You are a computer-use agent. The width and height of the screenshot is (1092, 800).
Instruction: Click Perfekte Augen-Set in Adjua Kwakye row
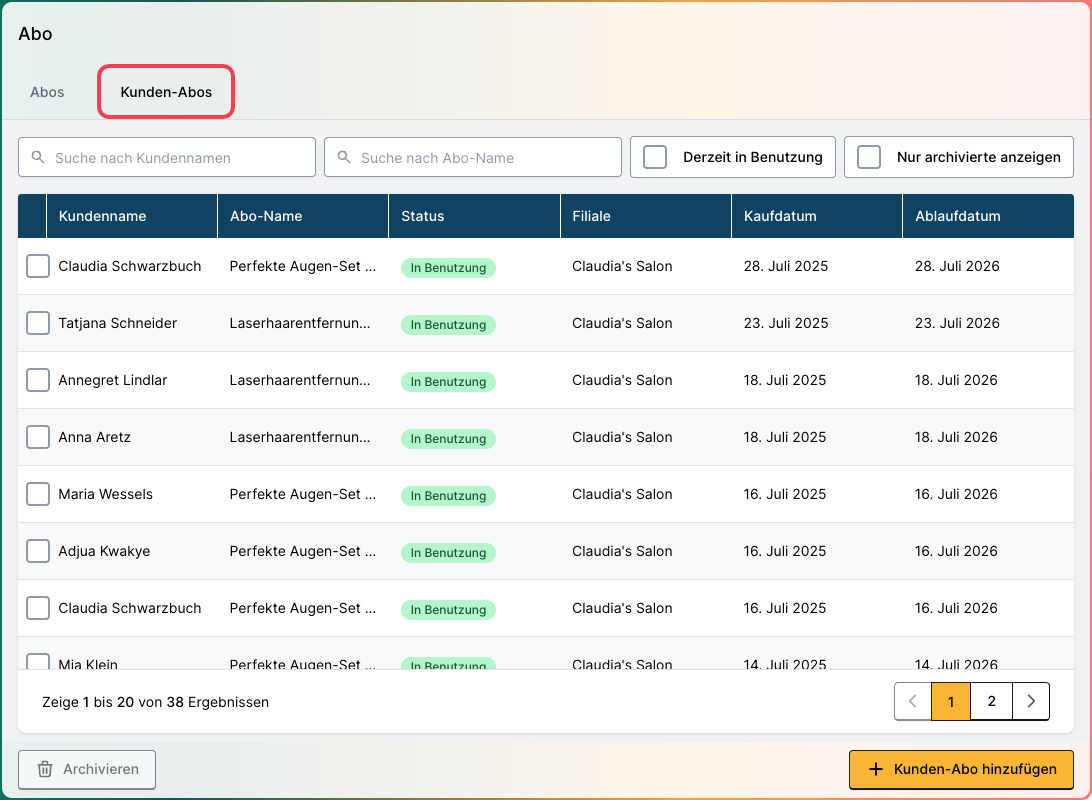[303, 551]
